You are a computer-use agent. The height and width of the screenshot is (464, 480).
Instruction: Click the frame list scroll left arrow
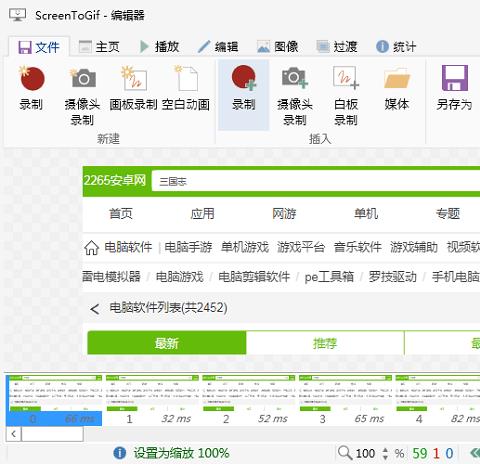(14, 434)
